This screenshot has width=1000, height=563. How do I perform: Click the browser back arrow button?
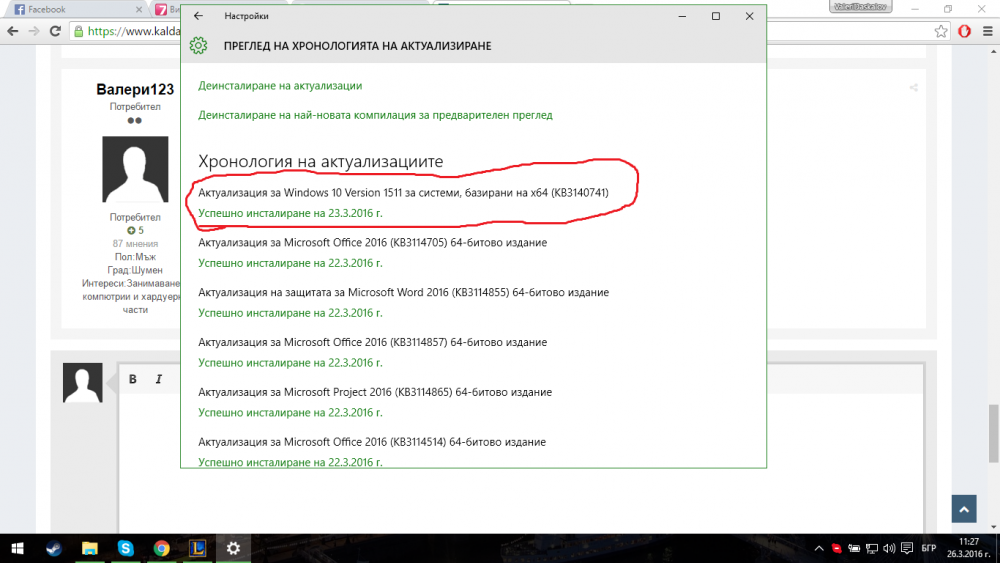[x=13, y=31]
